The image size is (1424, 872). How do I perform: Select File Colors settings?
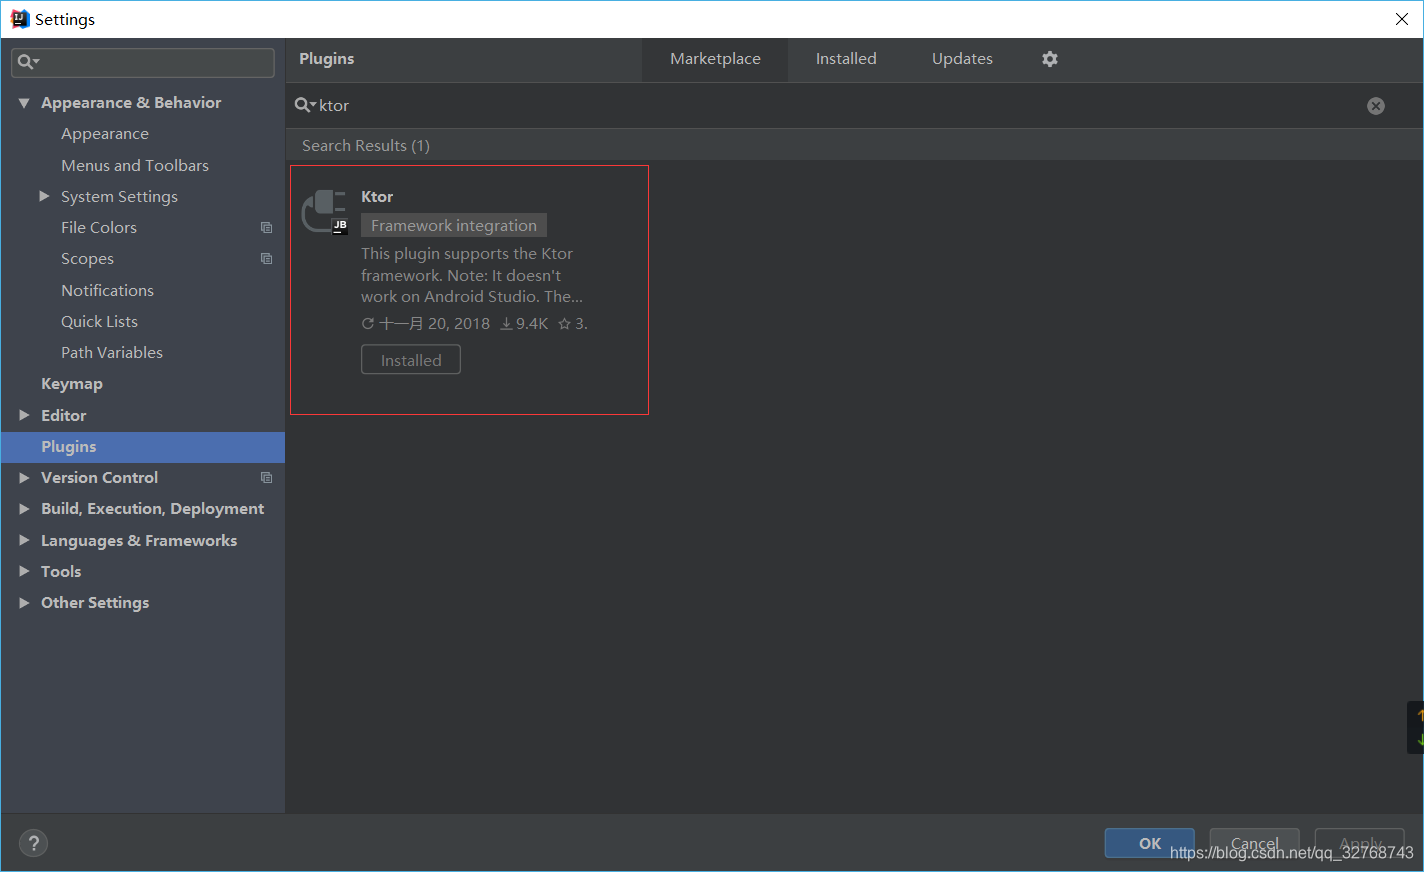pos(99,228)
